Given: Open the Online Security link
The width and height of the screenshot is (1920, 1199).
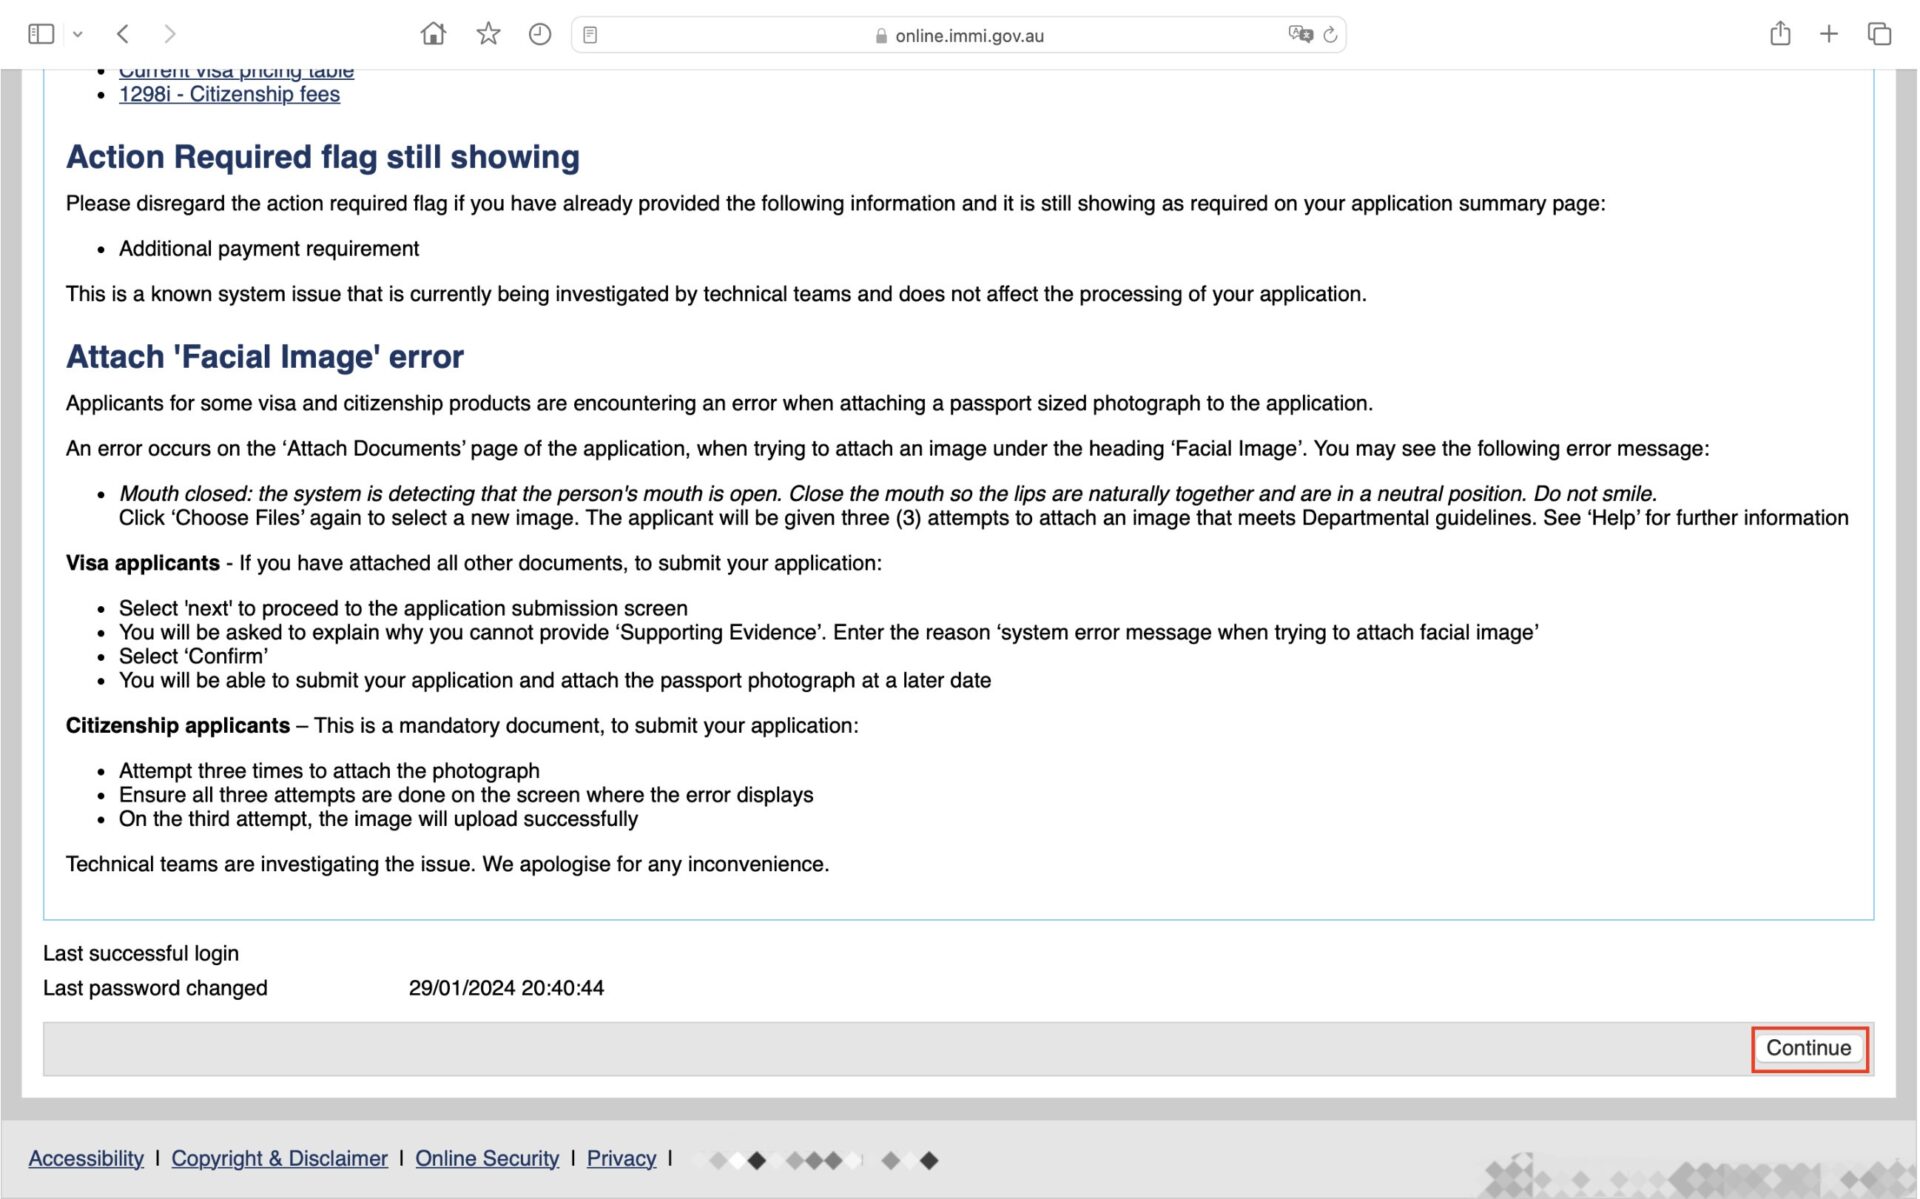Looking at the screenshot, I should click(487, 1158).
